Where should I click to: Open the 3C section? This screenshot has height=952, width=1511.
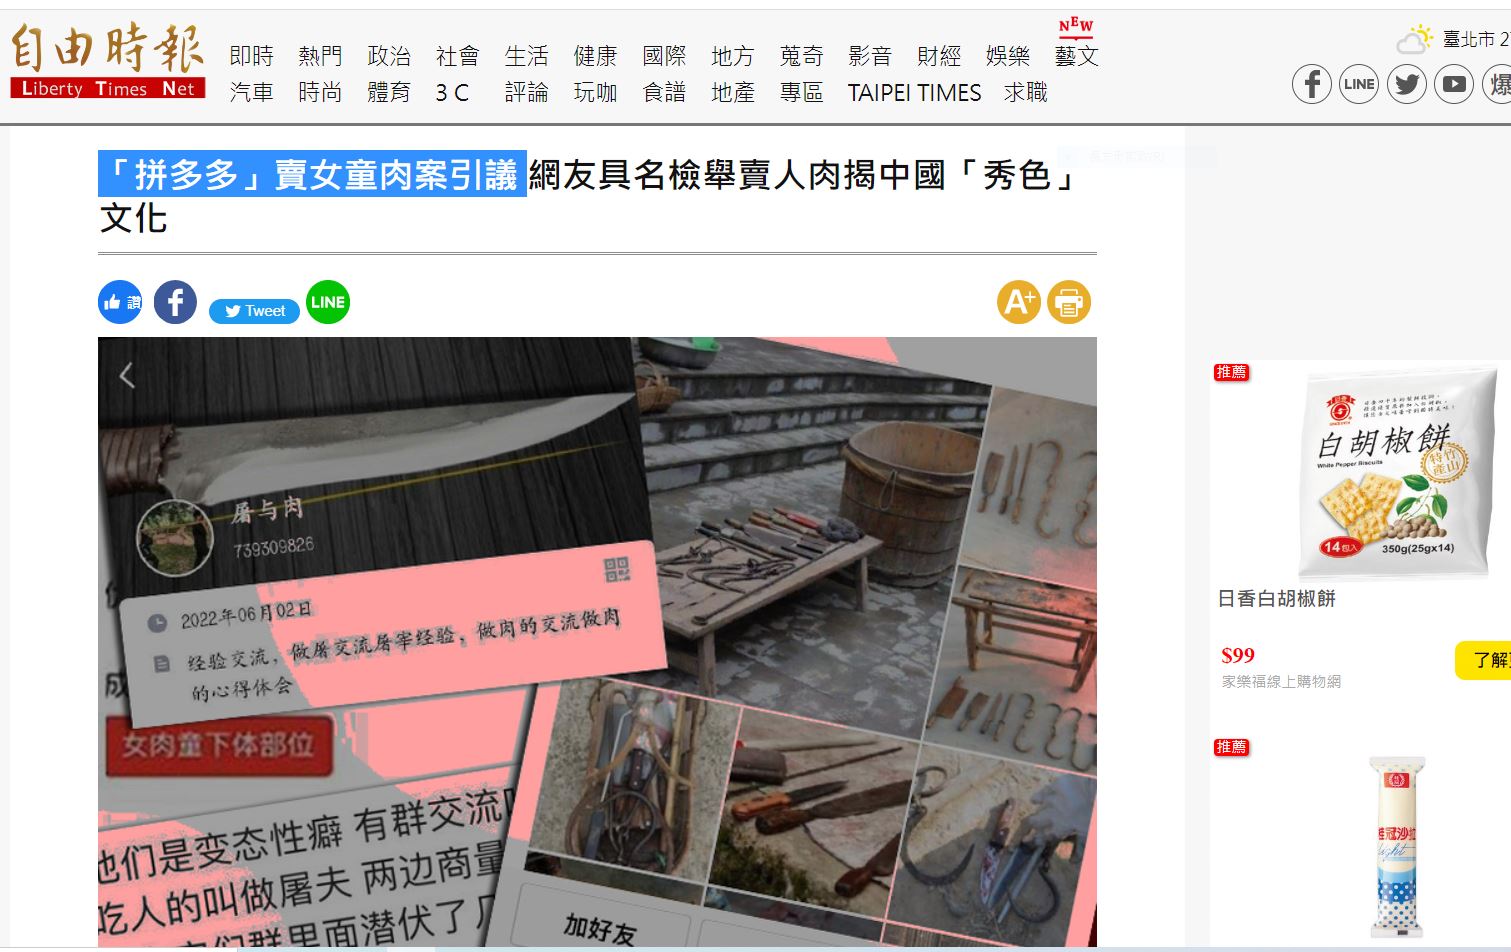(452, 93)
